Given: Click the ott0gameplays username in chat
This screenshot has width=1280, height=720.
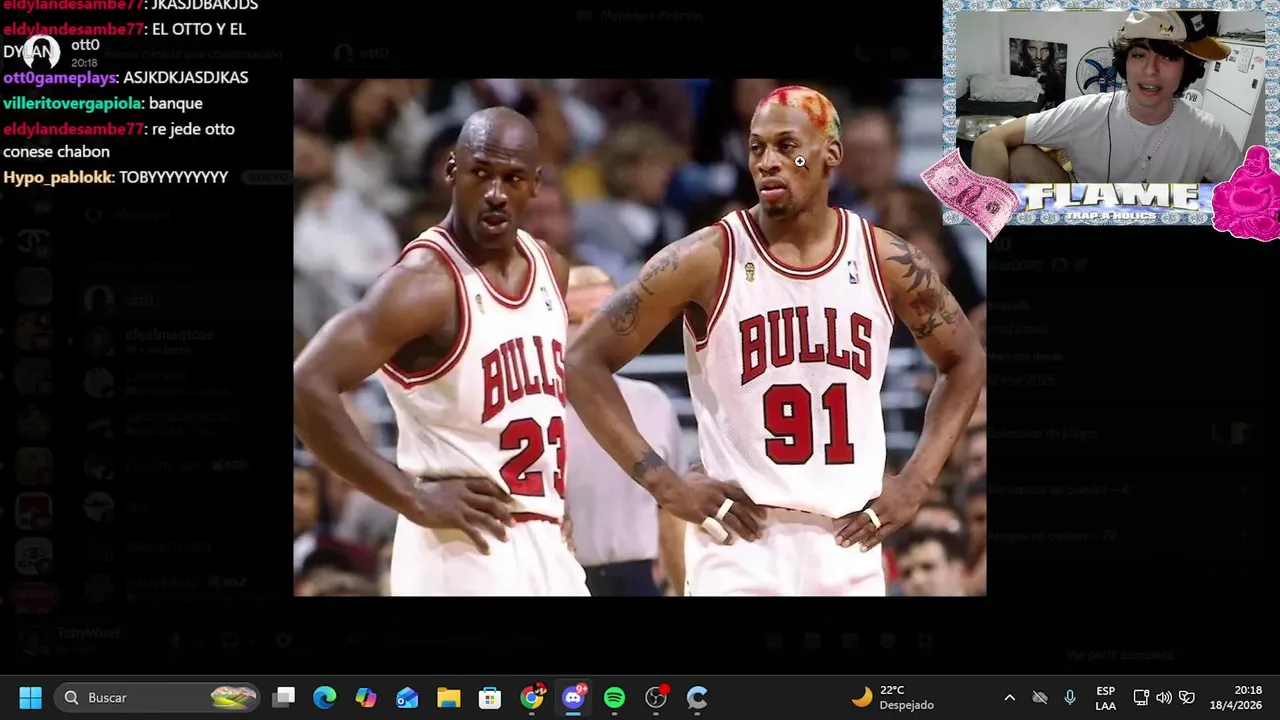Looking at the screenshot, I should tap(59, 77).
